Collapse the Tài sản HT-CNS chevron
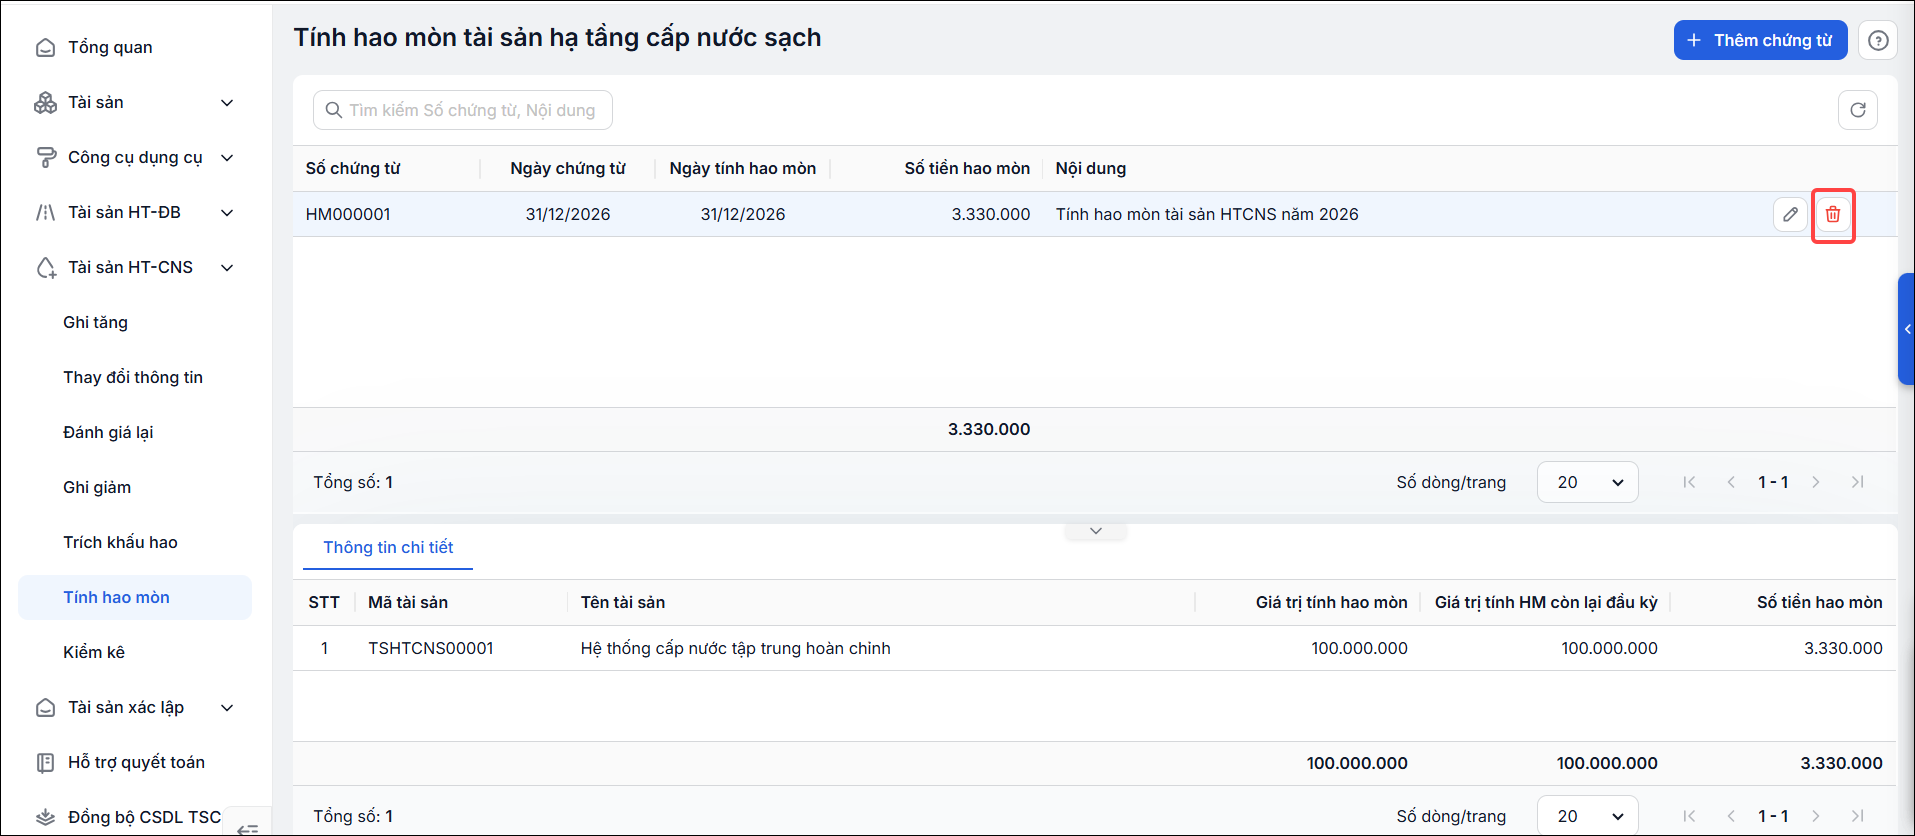Image resolution: width=1915 pixels, height=836 pixels. coord(227,268)
